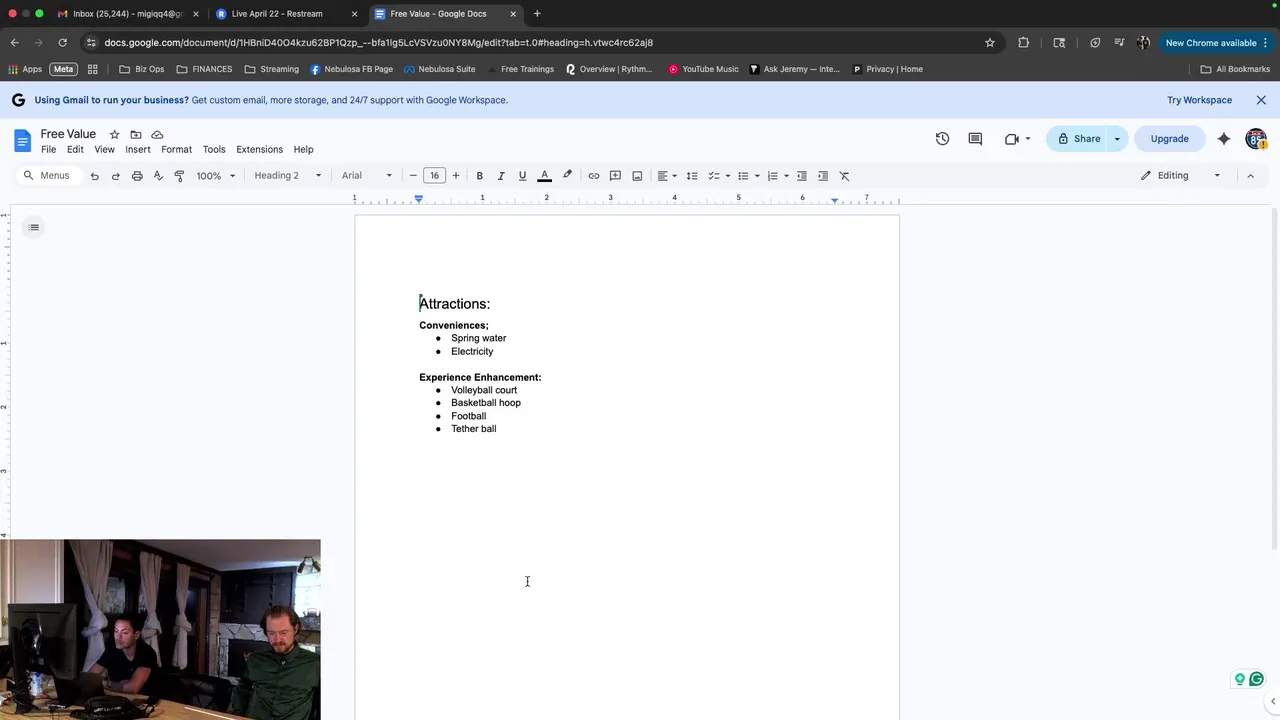Switch to the Gmail Inbox tab
Viewport: 1280px width, 720px height.
[128, 14]
